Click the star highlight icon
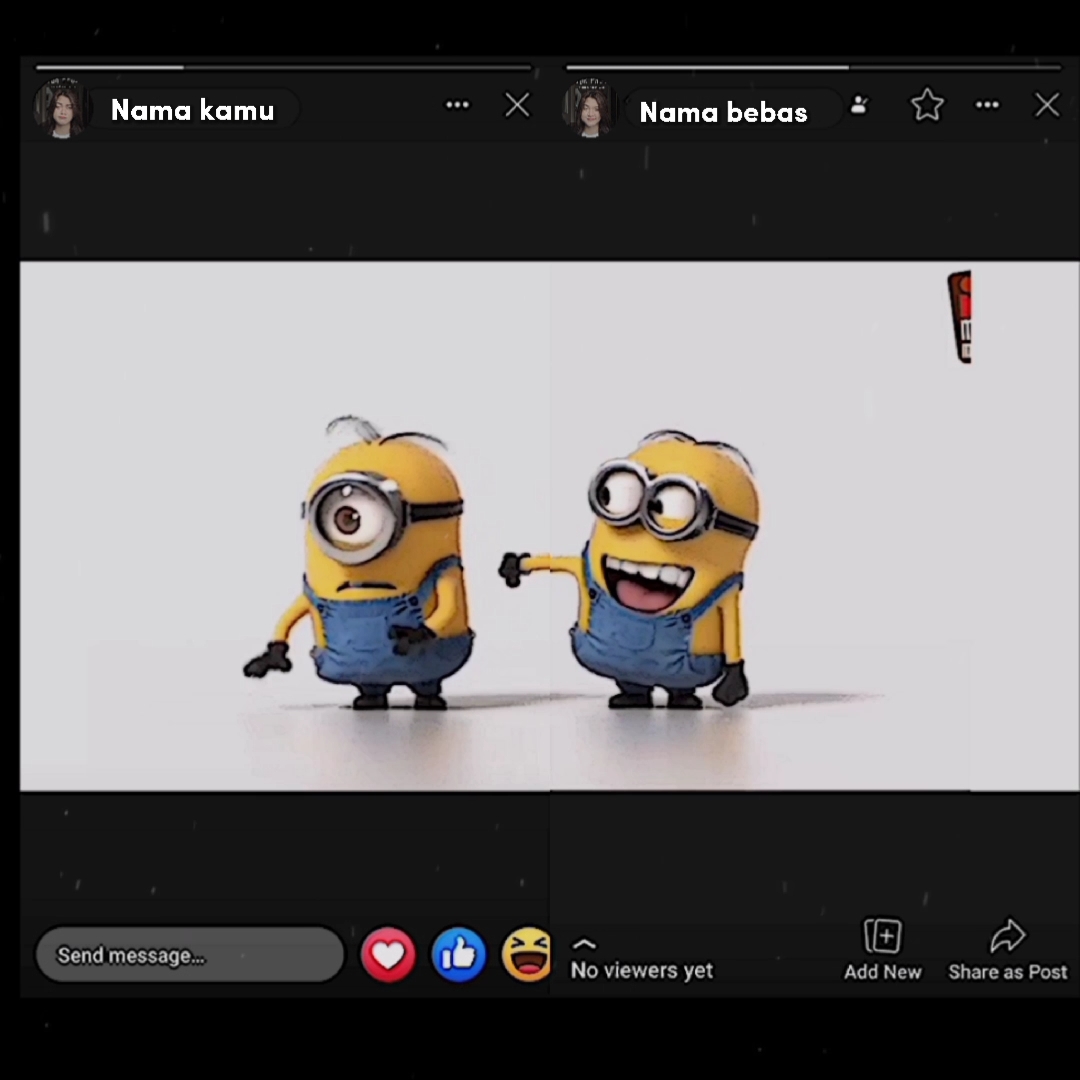1080x1080 pixels. point(927,105)
